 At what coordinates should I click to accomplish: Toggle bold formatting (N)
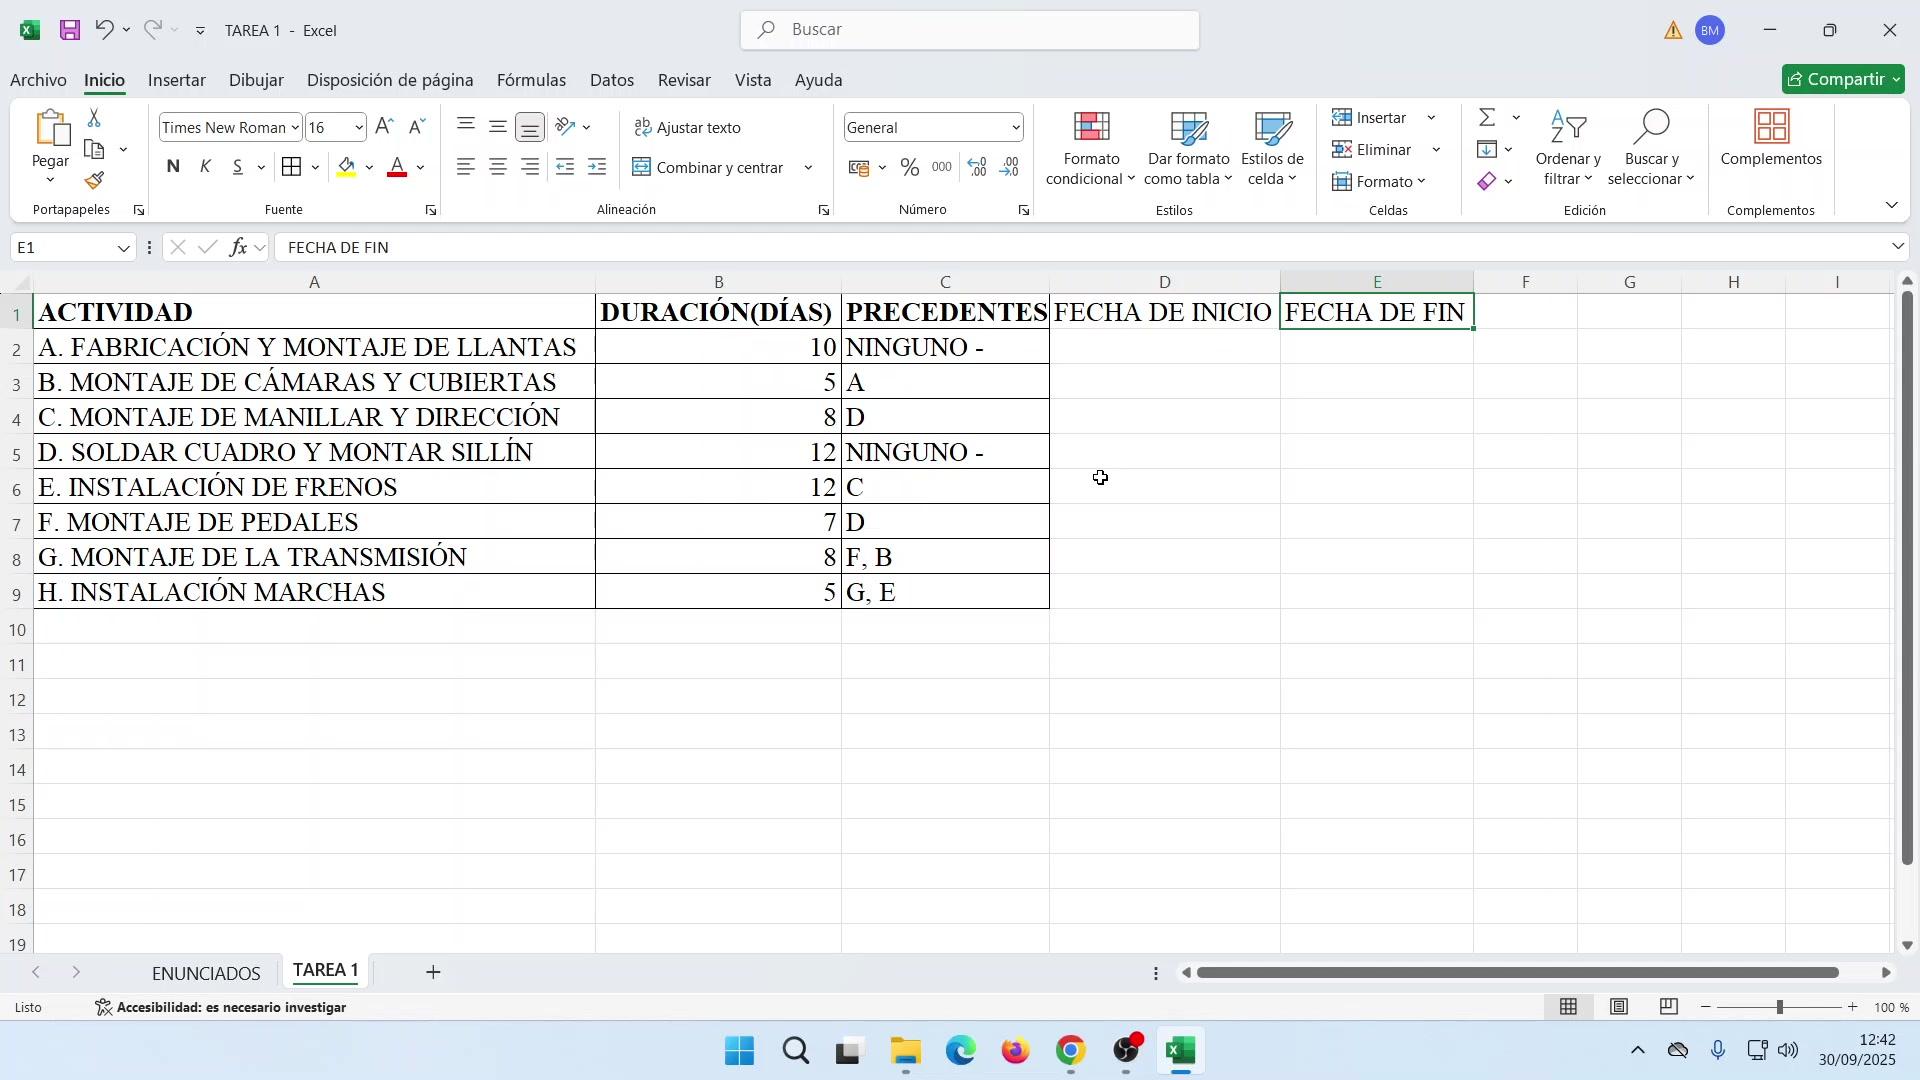pyautogui.click(x=173, y=167)
